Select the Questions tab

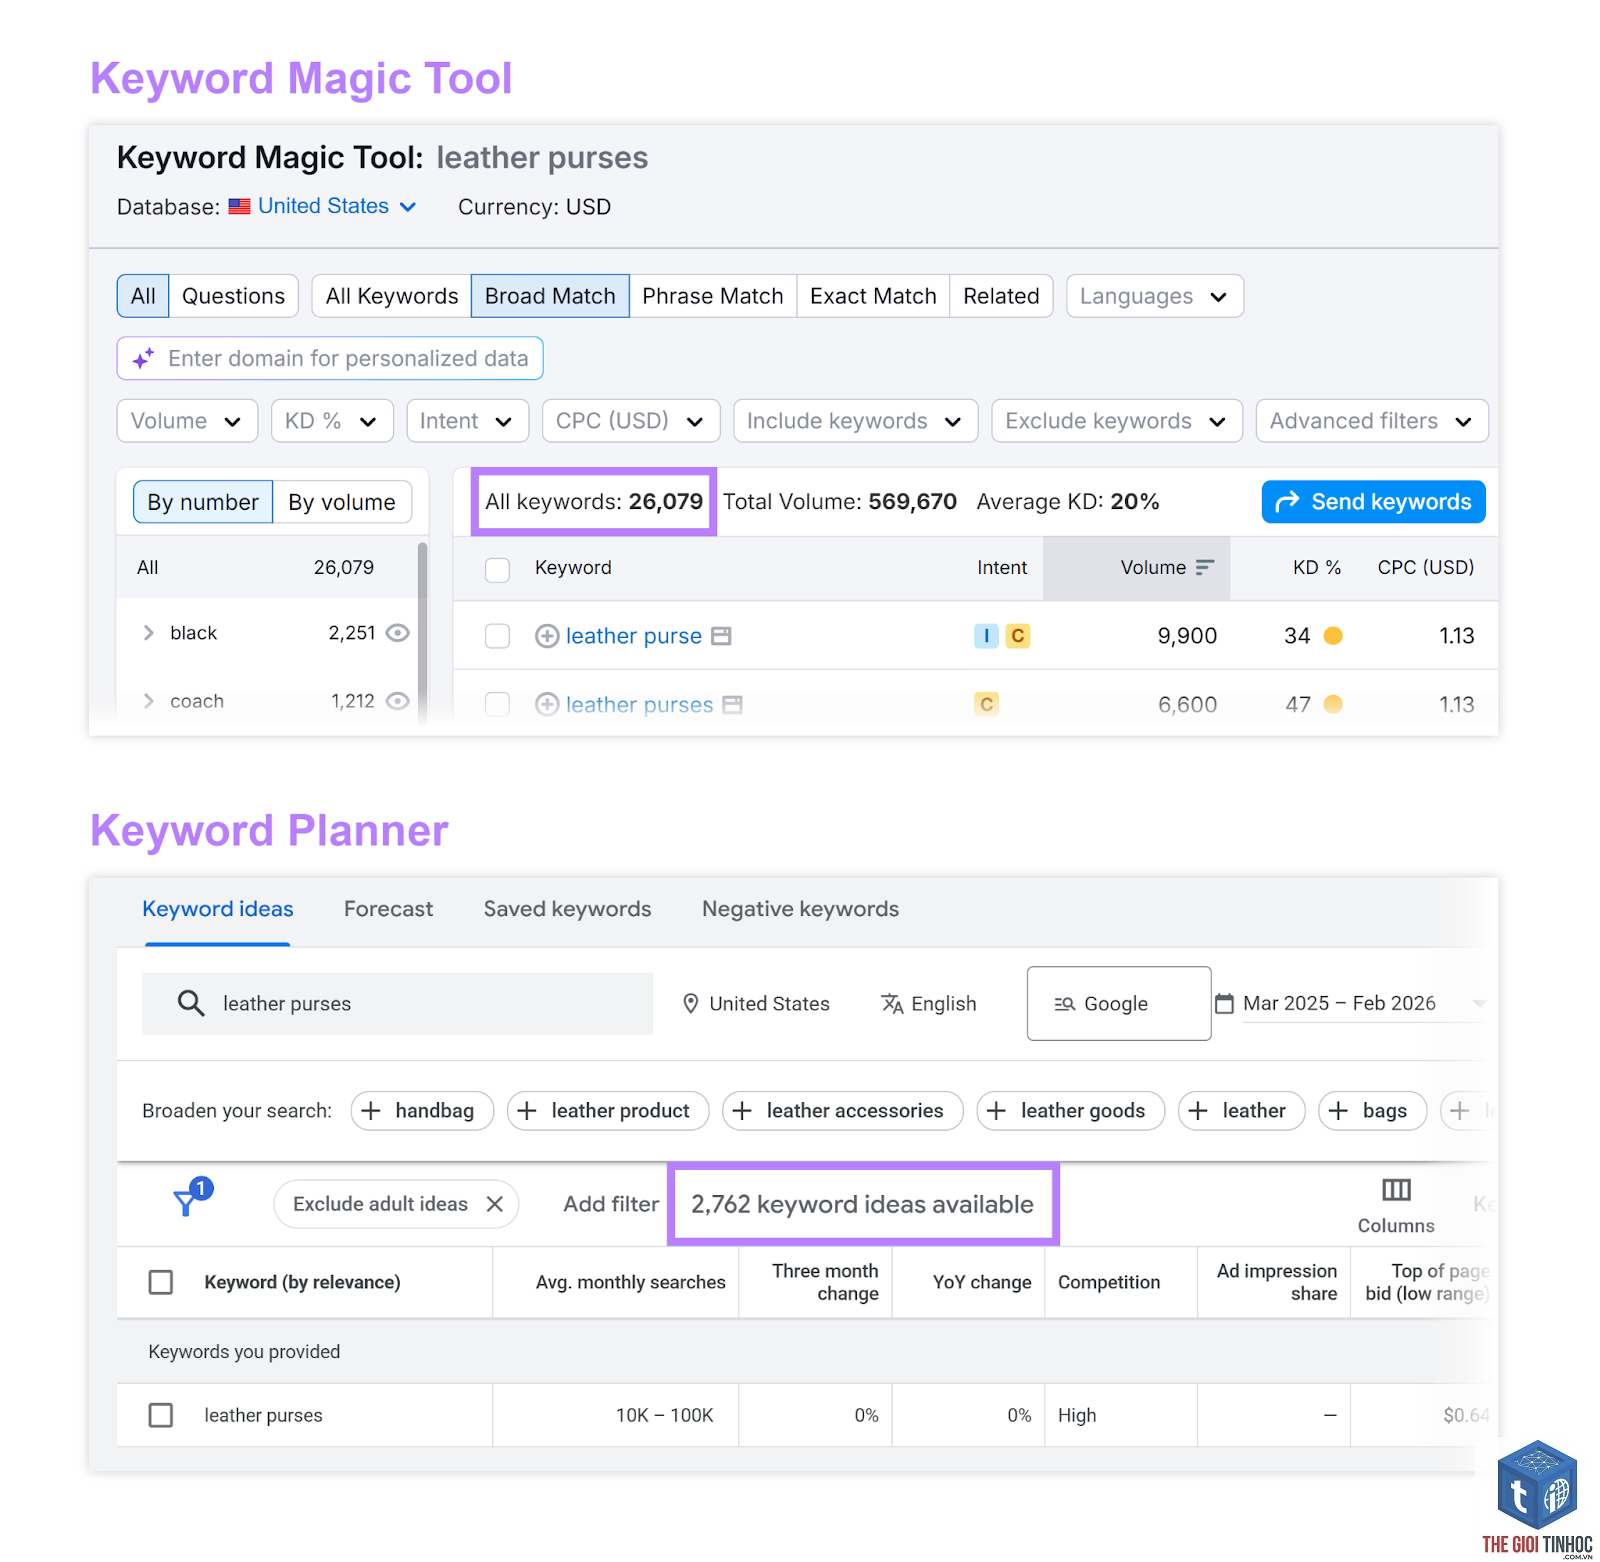click(233, 296)
